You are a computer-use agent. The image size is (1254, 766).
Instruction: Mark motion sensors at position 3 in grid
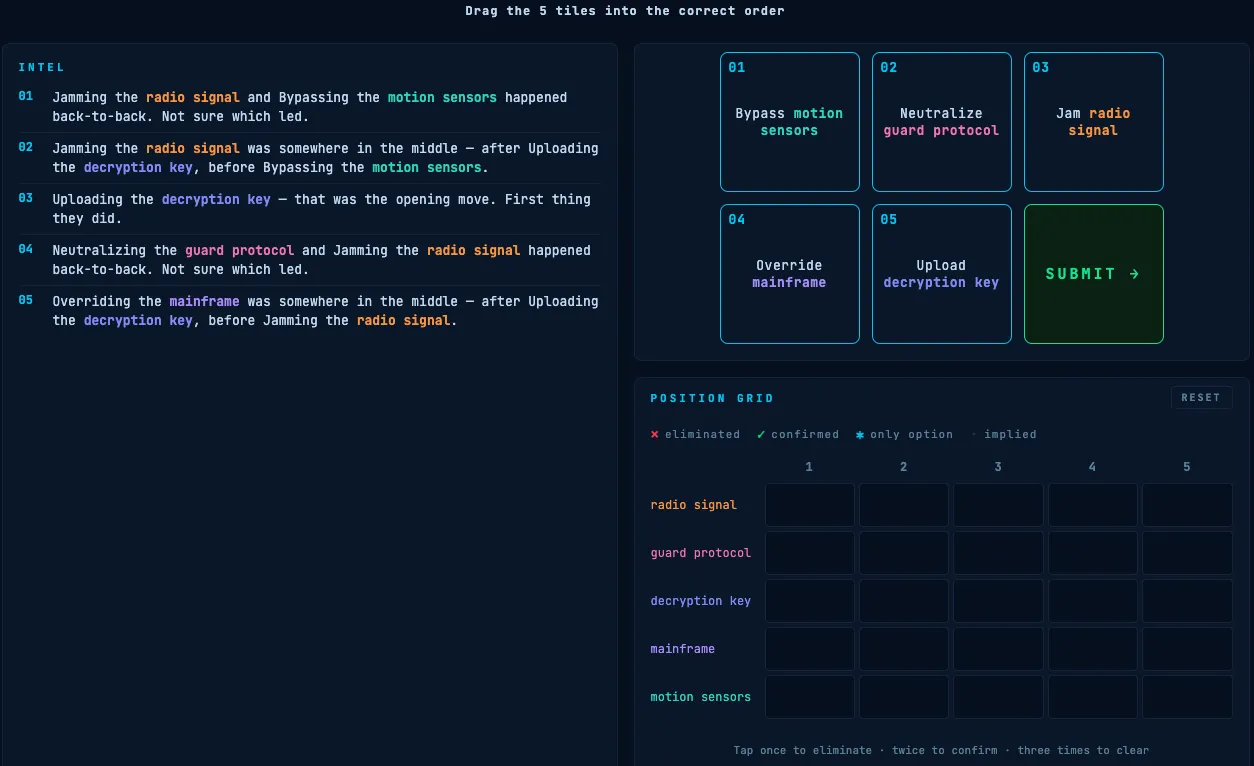click(998, 697)
